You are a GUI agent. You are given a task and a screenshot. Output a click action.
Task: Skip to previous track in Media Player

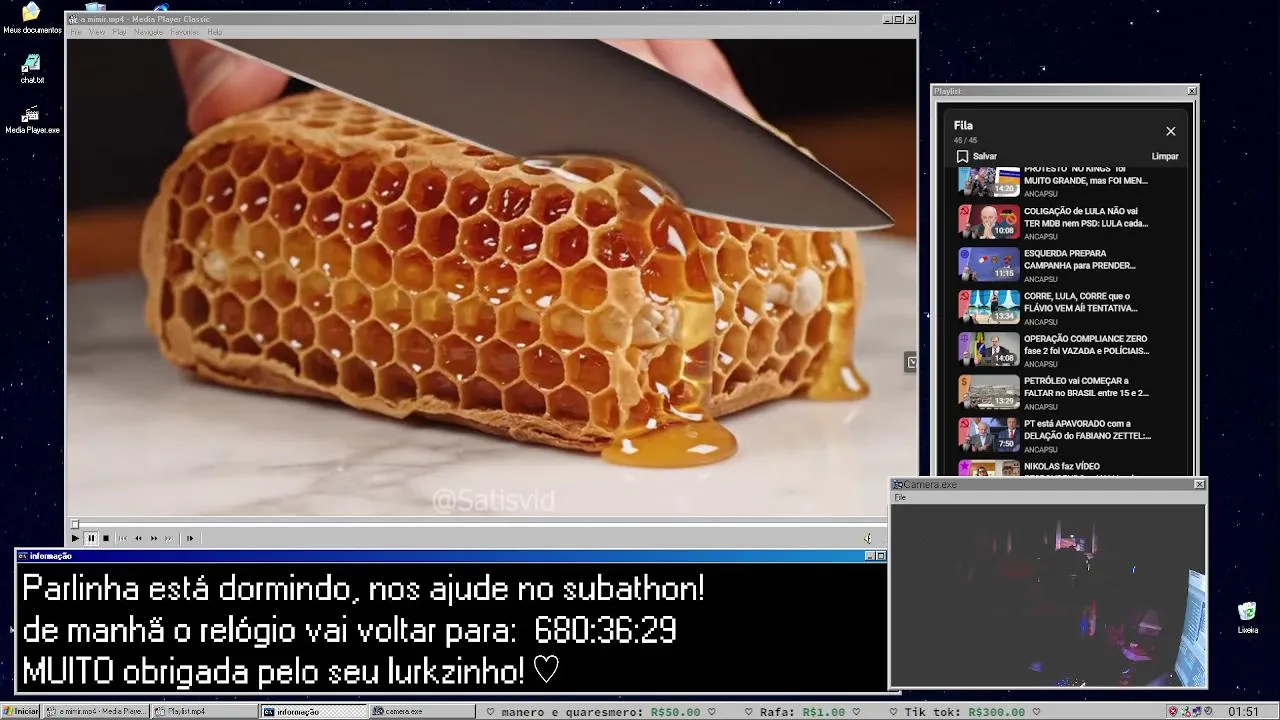point(123,538)
